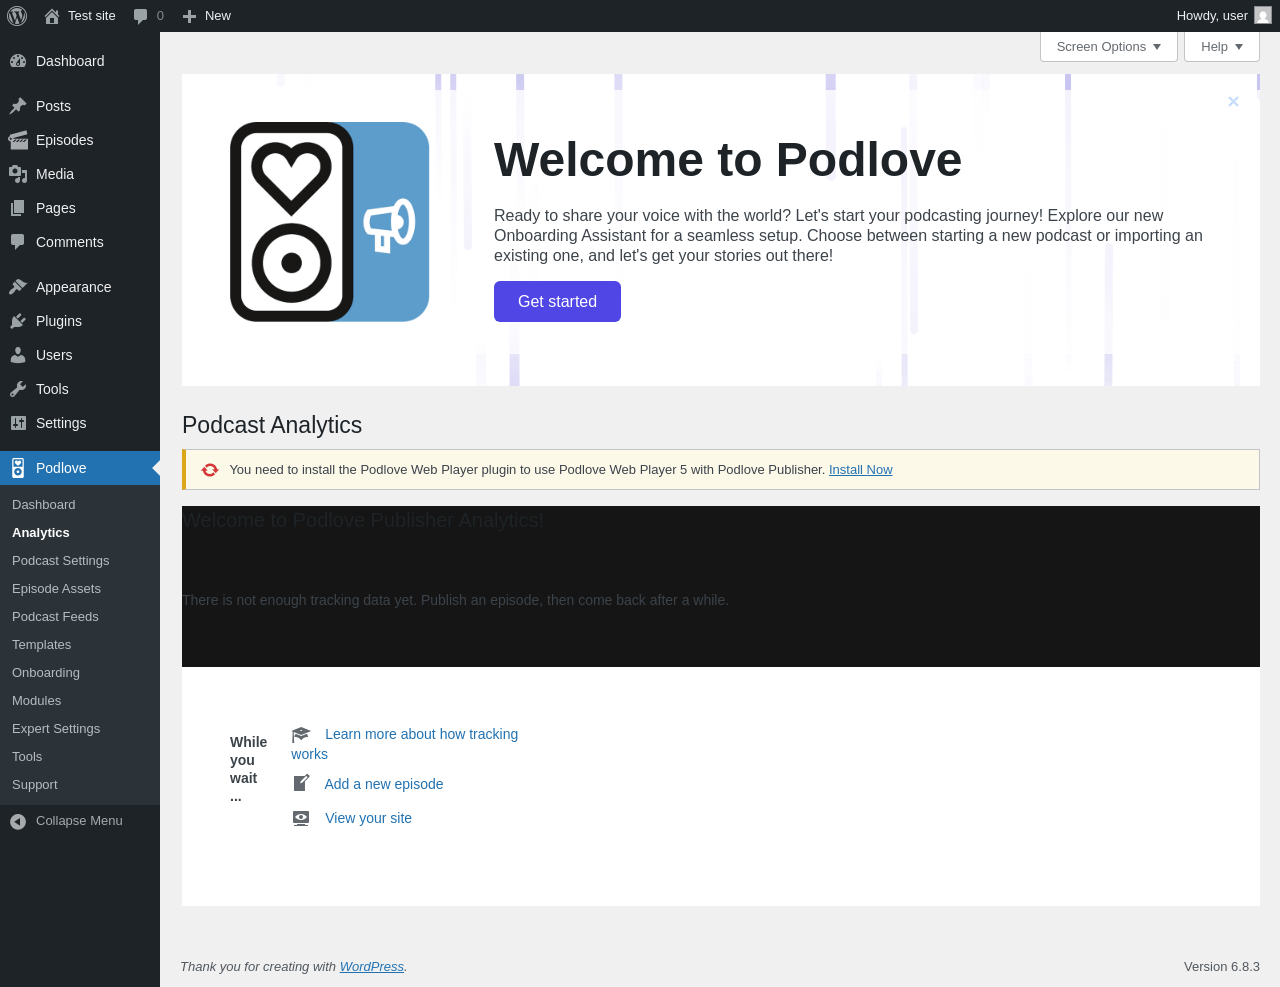Open Onboarding submenu item
The height and width of the screenshot is (987, 1280).
point(80,673)
